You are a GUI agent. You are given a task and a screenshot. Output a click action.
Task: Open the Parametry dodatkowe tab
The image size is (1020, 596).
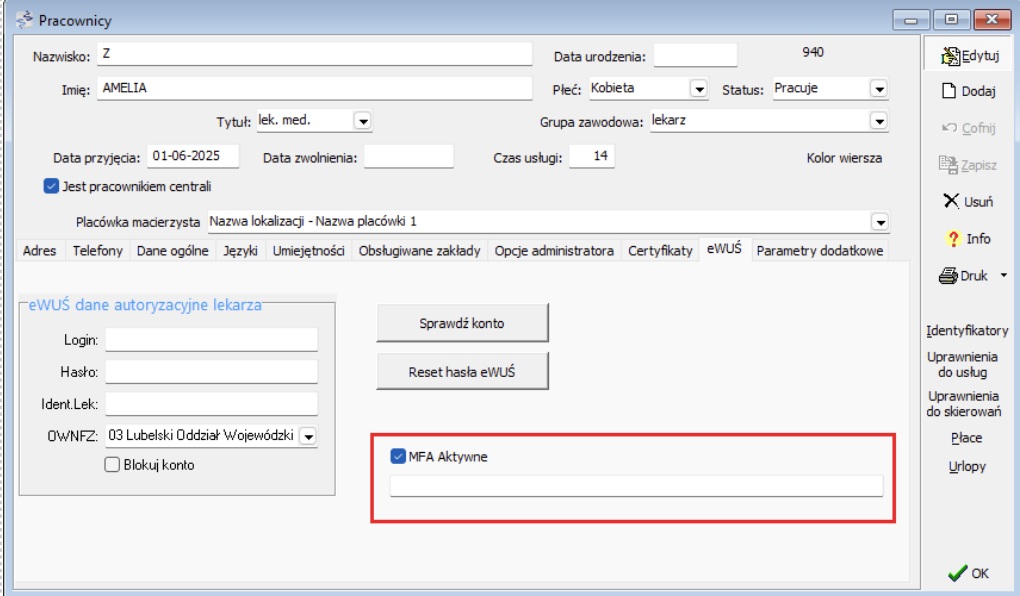(819, 251)
